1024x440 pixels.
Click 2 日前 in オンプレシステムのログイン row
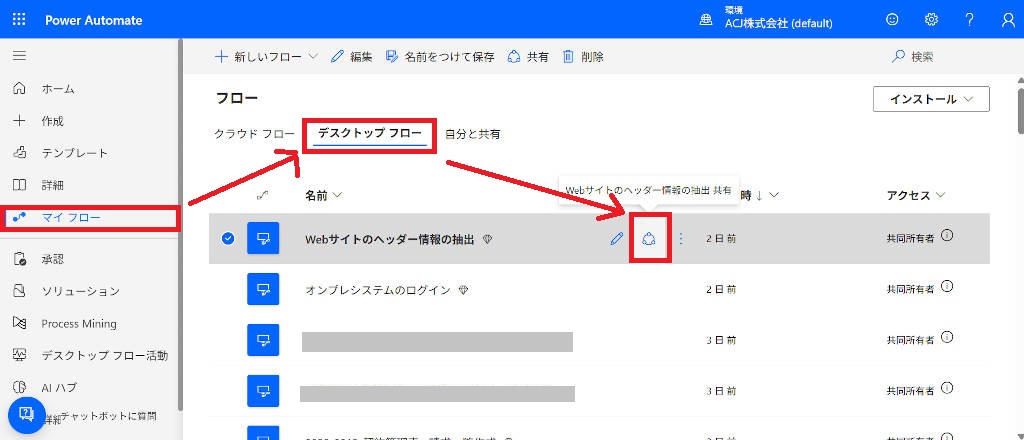tap(721, 289)
